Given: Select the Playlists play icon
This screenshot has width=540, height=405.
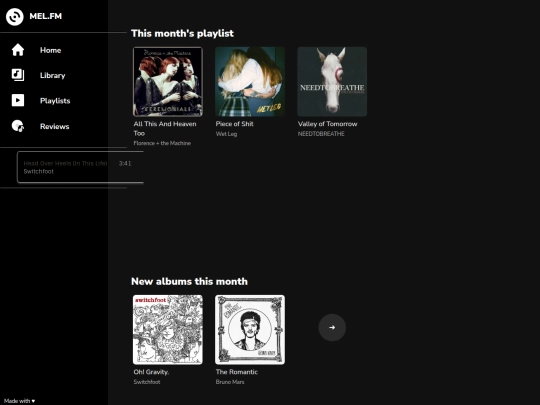Looking at the screenshot, I should pyautogui.click(x=18, y=100).
